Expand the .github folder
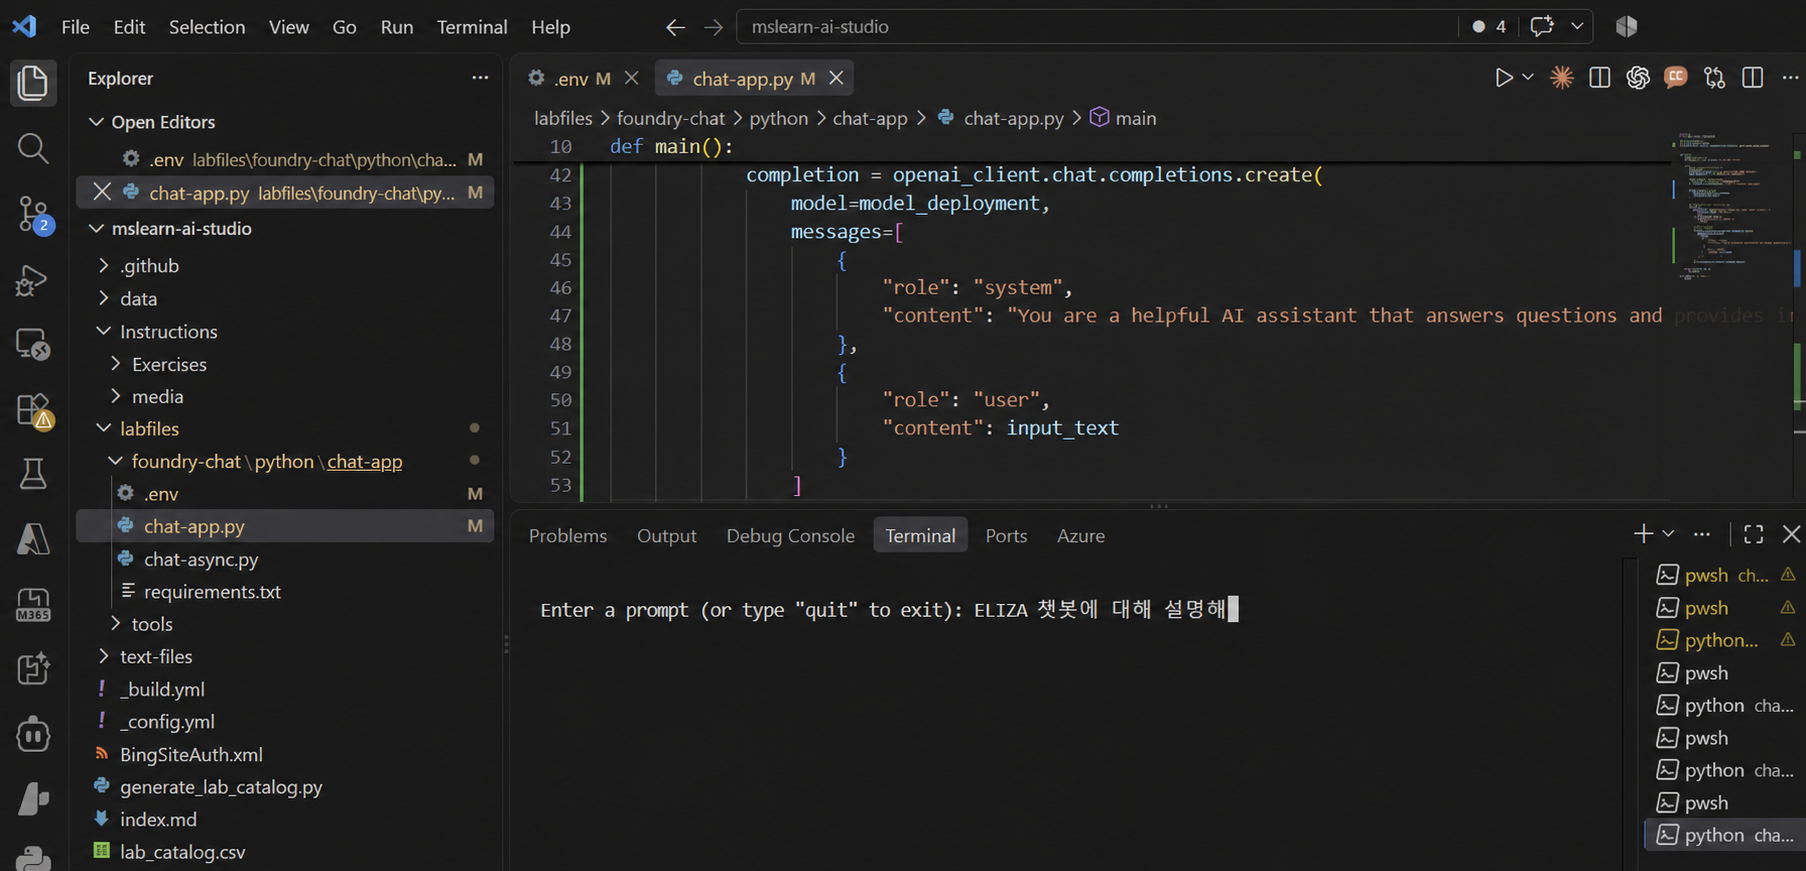The width and height of the screenshot is (1806, 871). point(103,266)
